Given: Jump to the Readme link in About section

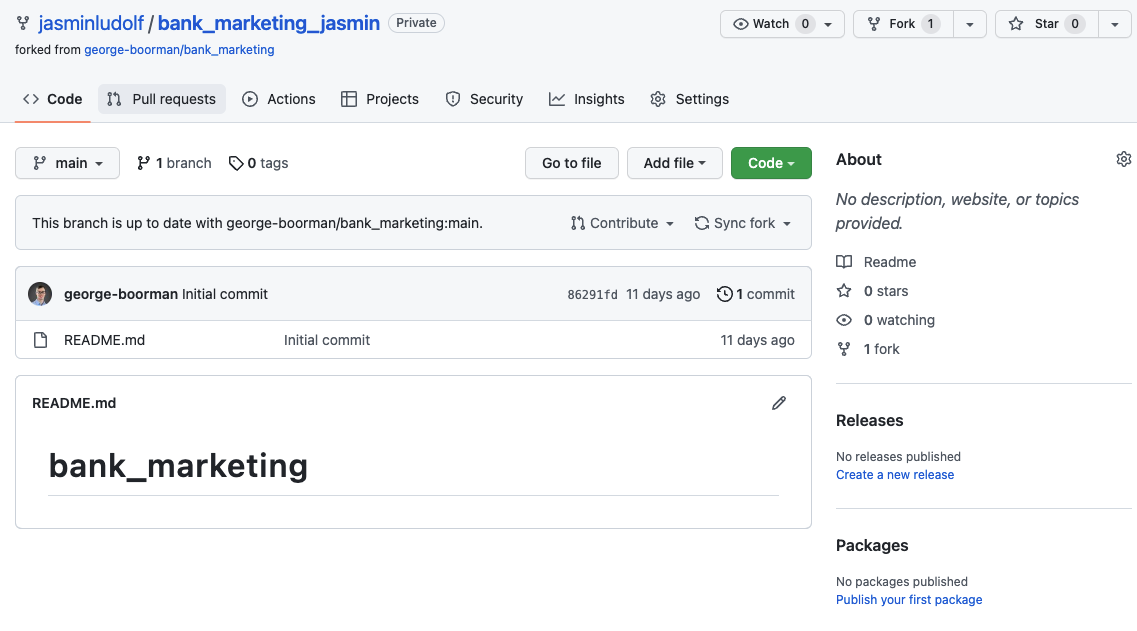Looking at the screenshot, I should [890, 262].
